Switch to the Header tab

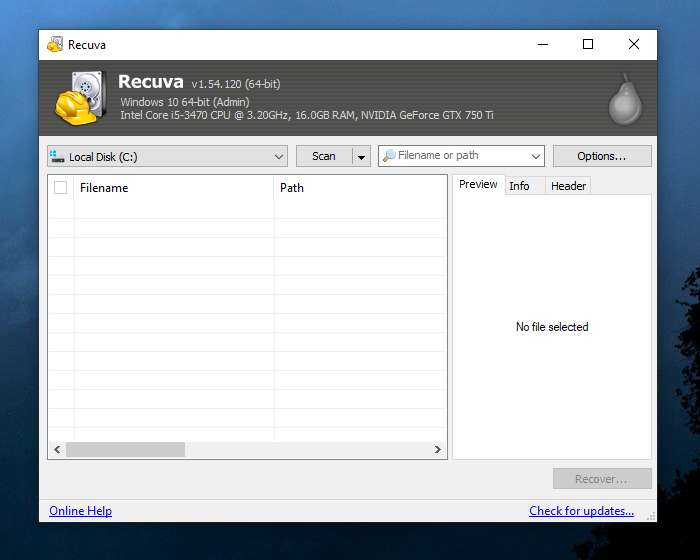point(568,186)
